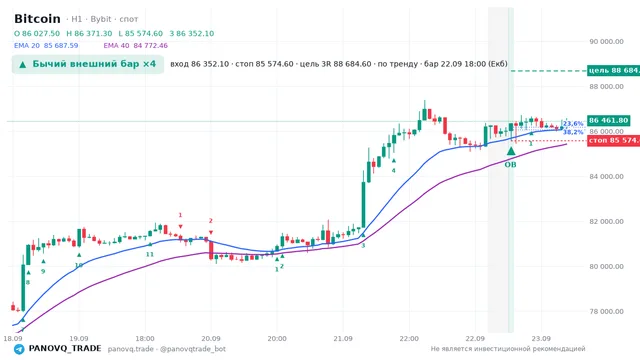Screen dimensions: 640x360
Task: Click the 18.09 date on time axis
Action: [13, 338]
